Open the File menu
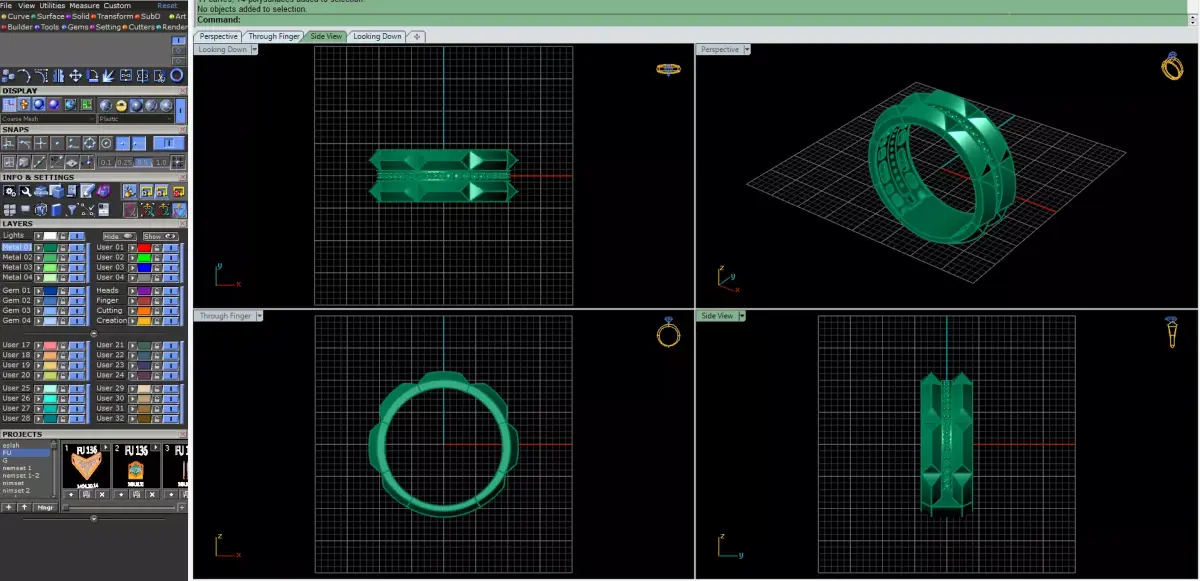 click(x=6, y=5)
